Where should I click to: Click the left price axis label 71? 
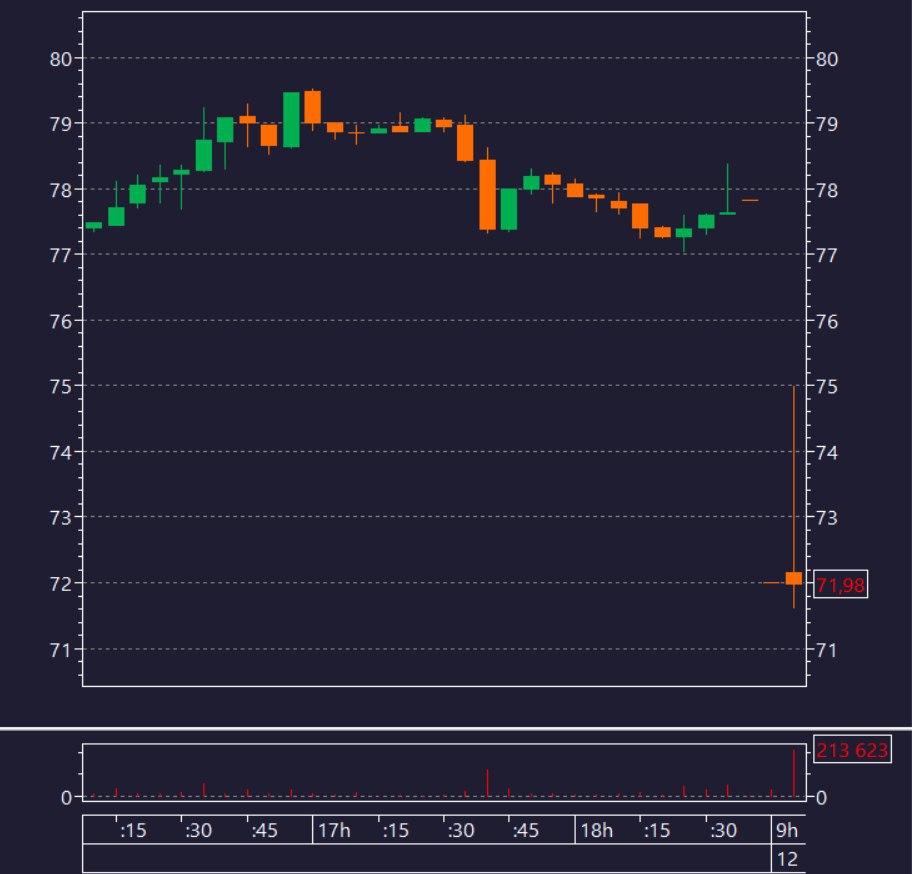tap(60, 650)
